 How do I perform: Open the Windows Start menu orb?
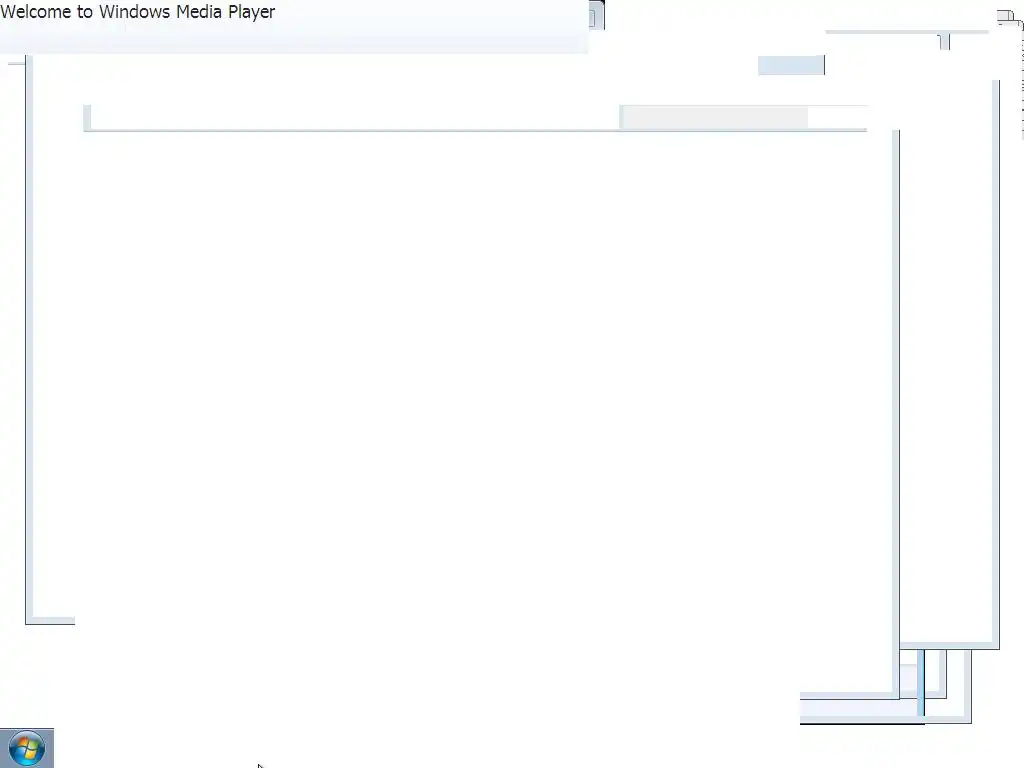point(27,748)
